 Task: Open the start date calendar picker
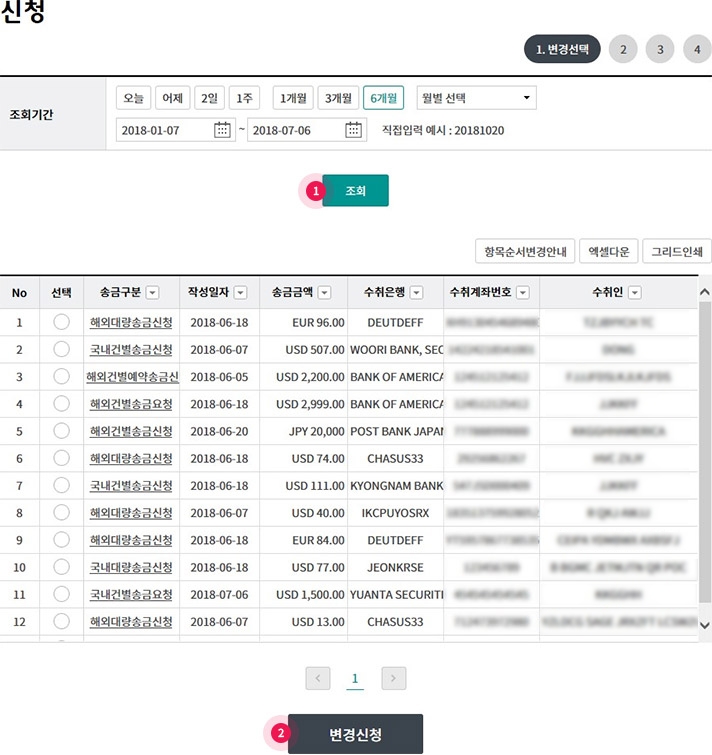pyautogui.click(x=222, y=130)
